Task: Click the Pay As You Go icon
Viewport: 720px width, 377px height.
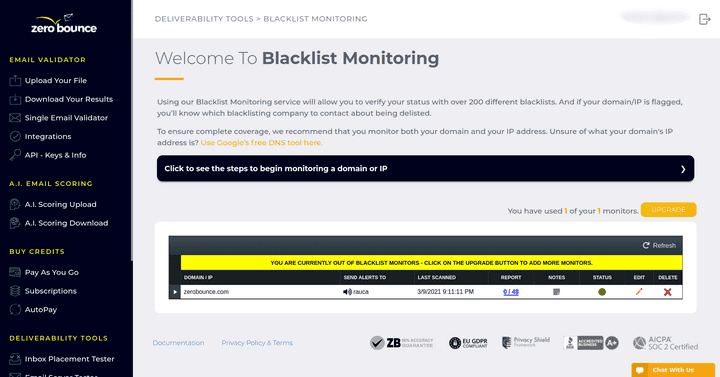Action: (x=15, y=272)
